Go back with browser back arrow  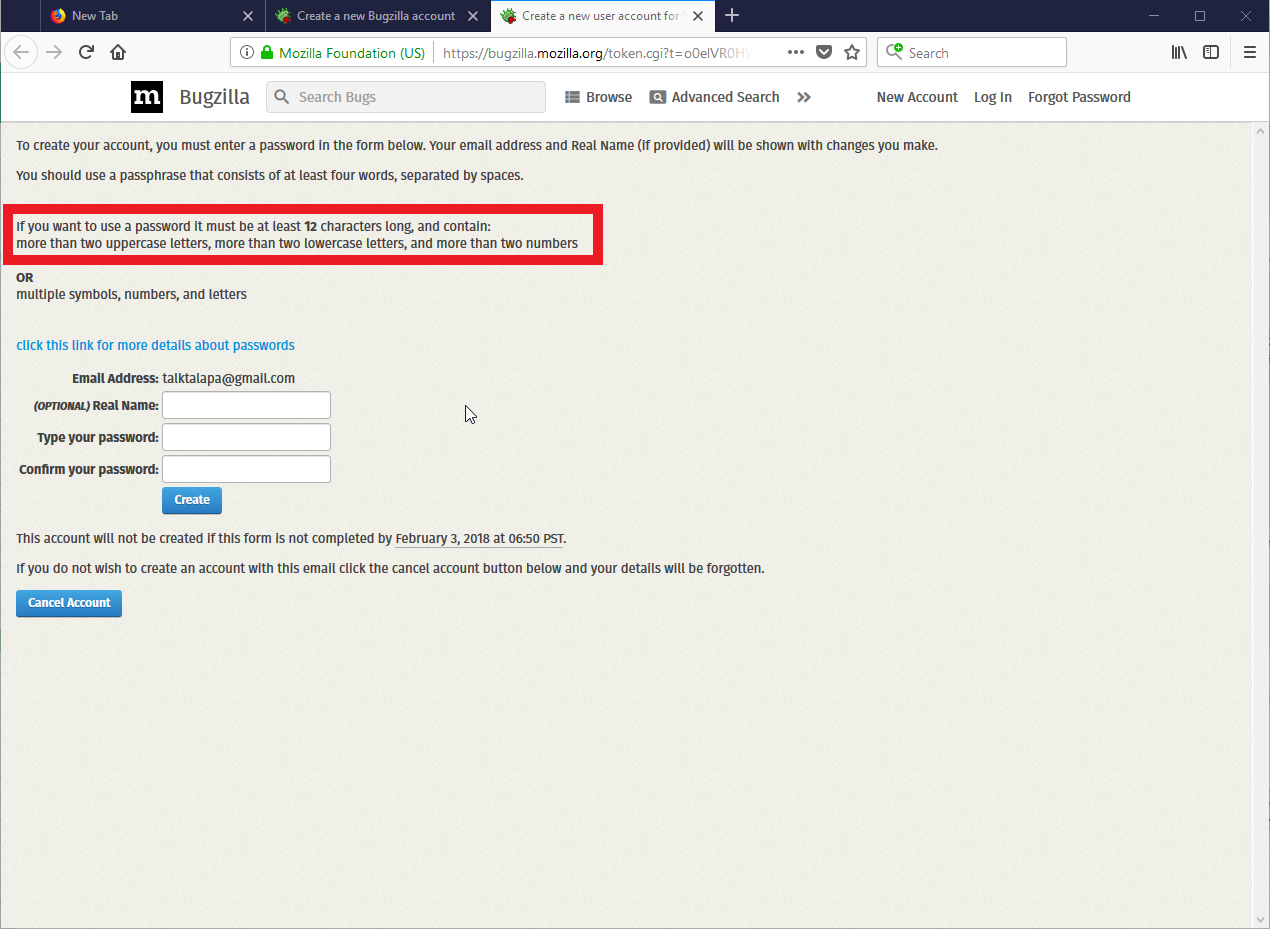click(21, 52)
